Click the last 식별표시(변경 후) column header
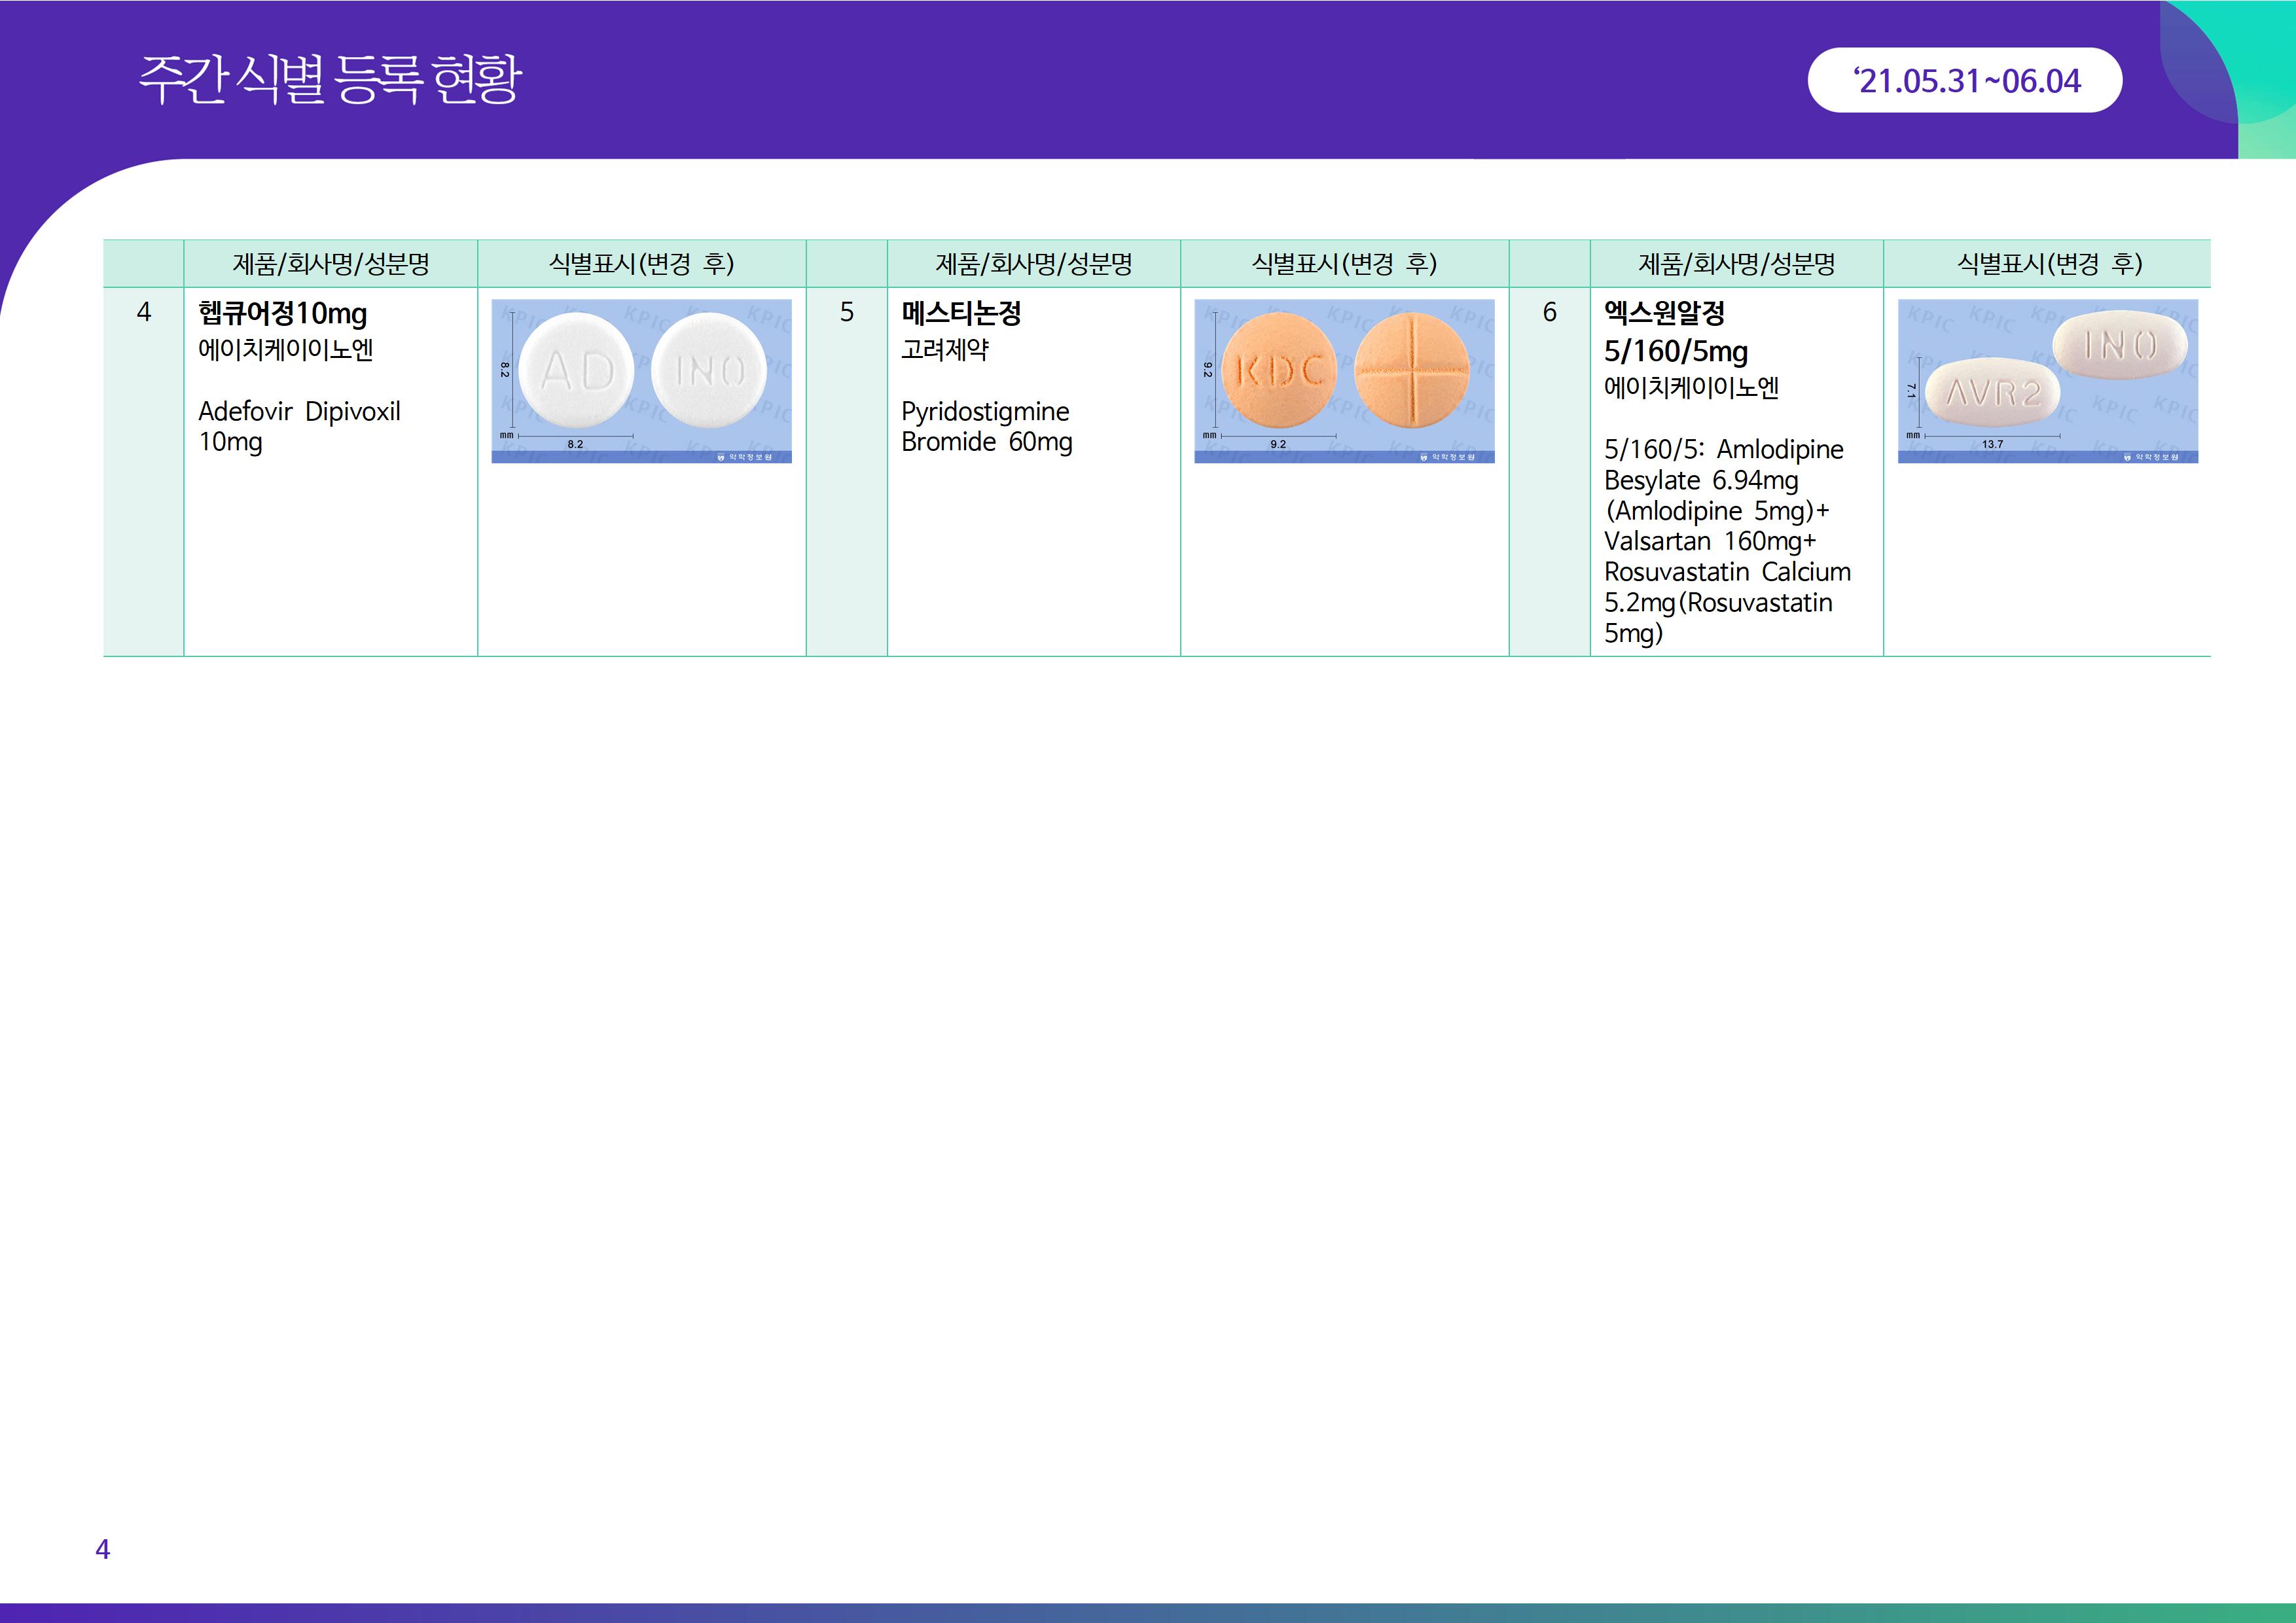Viewport: 2296px width, 1623px height. click(2048, 263)
